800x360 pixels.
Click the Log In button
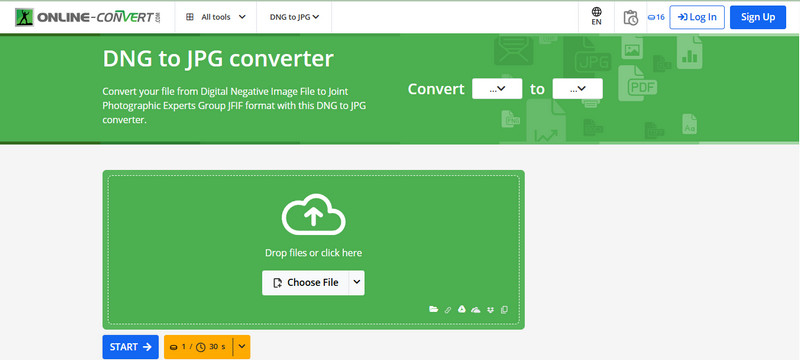(697, 17)
